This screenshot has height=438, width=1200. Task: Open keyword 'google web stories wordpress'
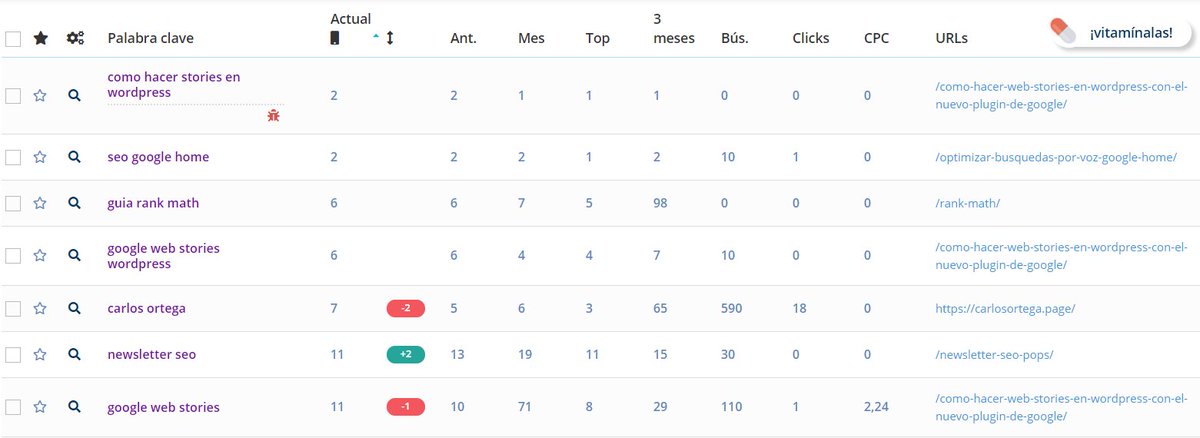point(164,256)
